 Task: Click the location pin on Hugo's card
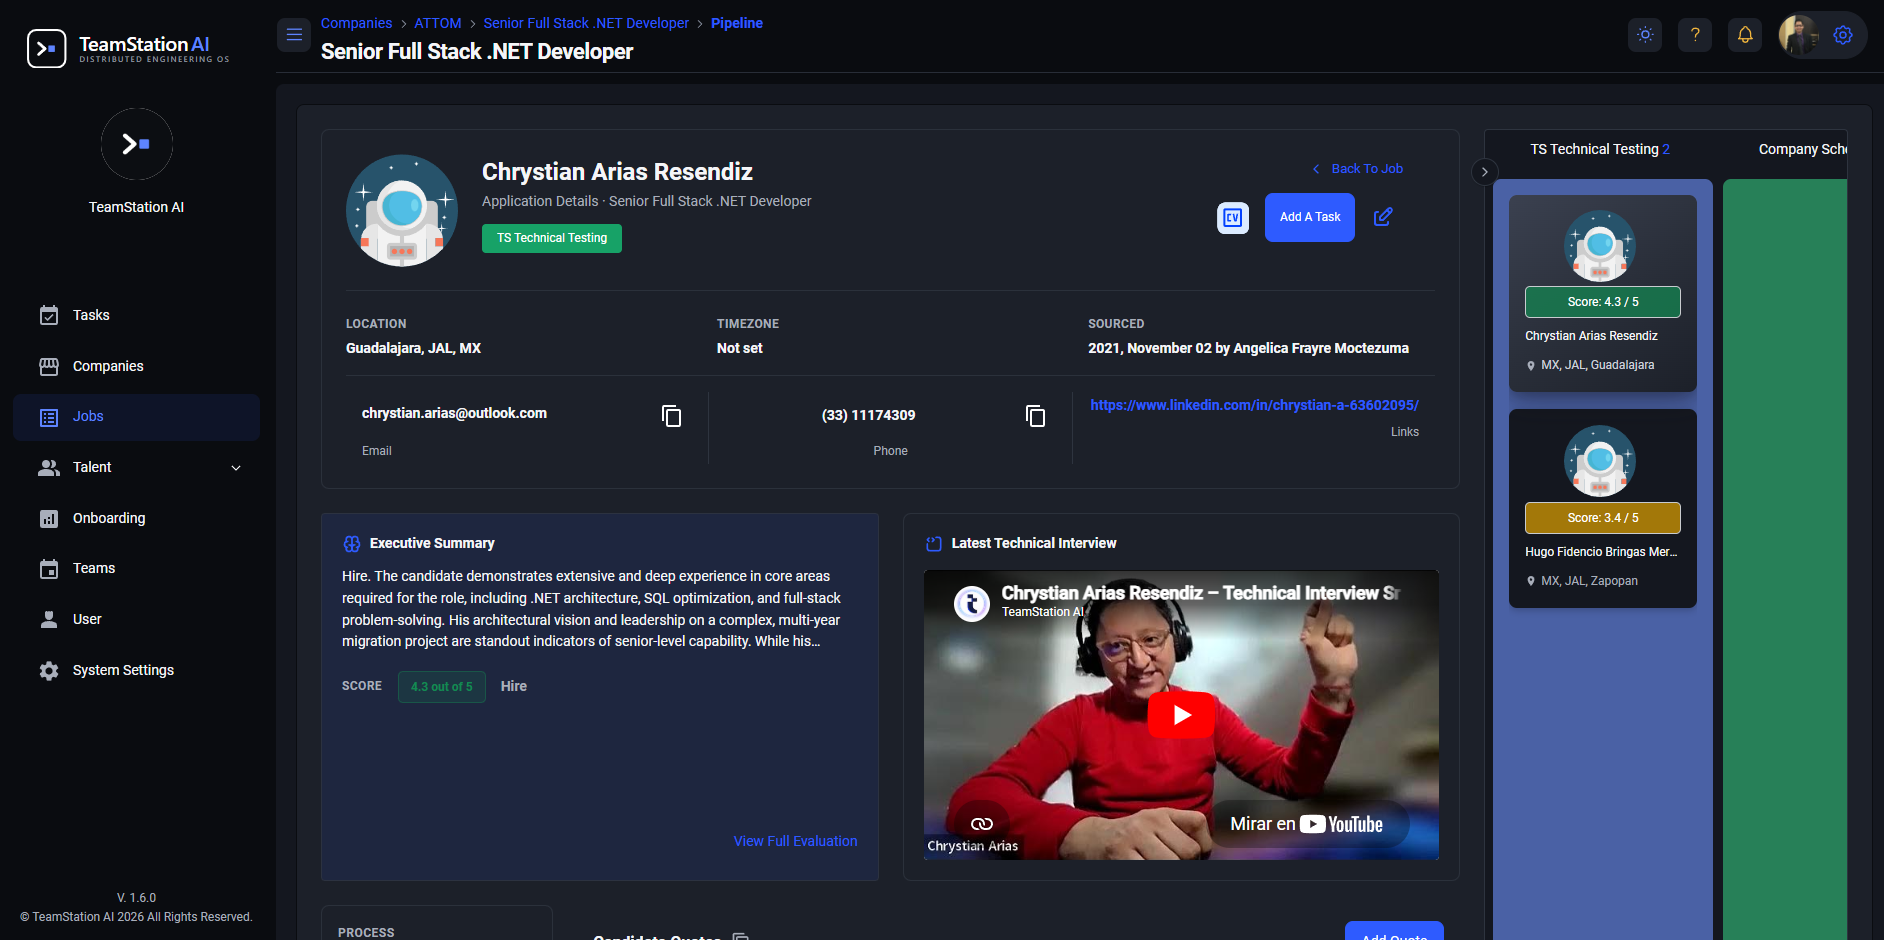(1531, 582)
